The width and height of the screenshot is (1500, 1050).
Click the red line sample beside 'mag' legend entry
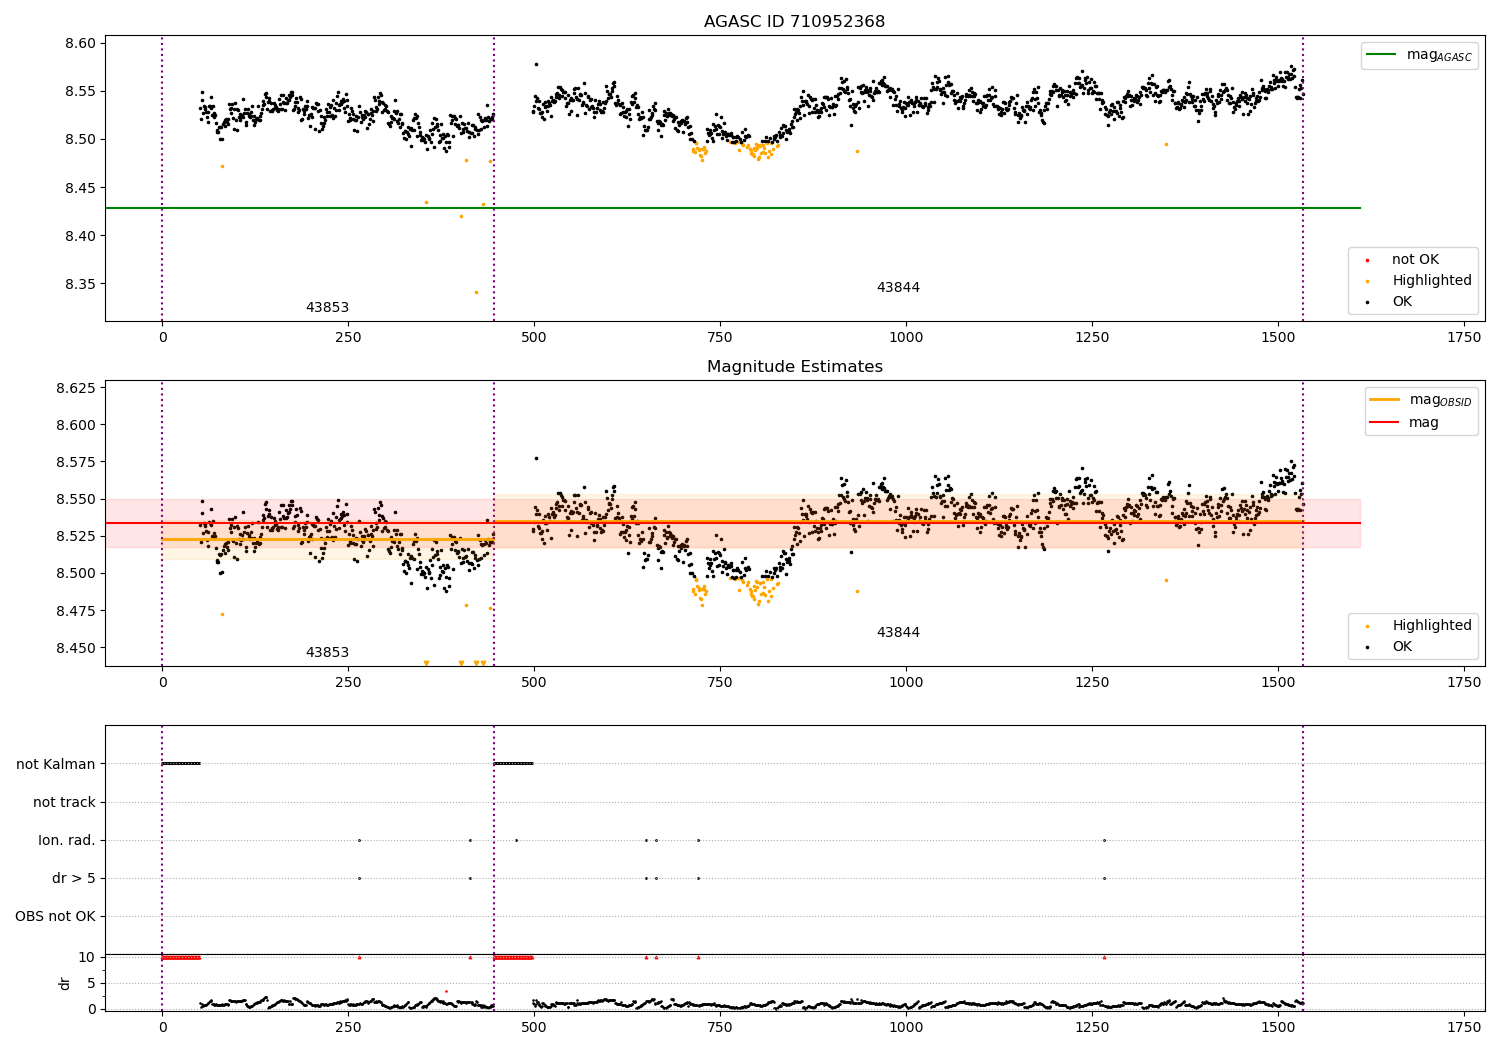click(1384, 423)
